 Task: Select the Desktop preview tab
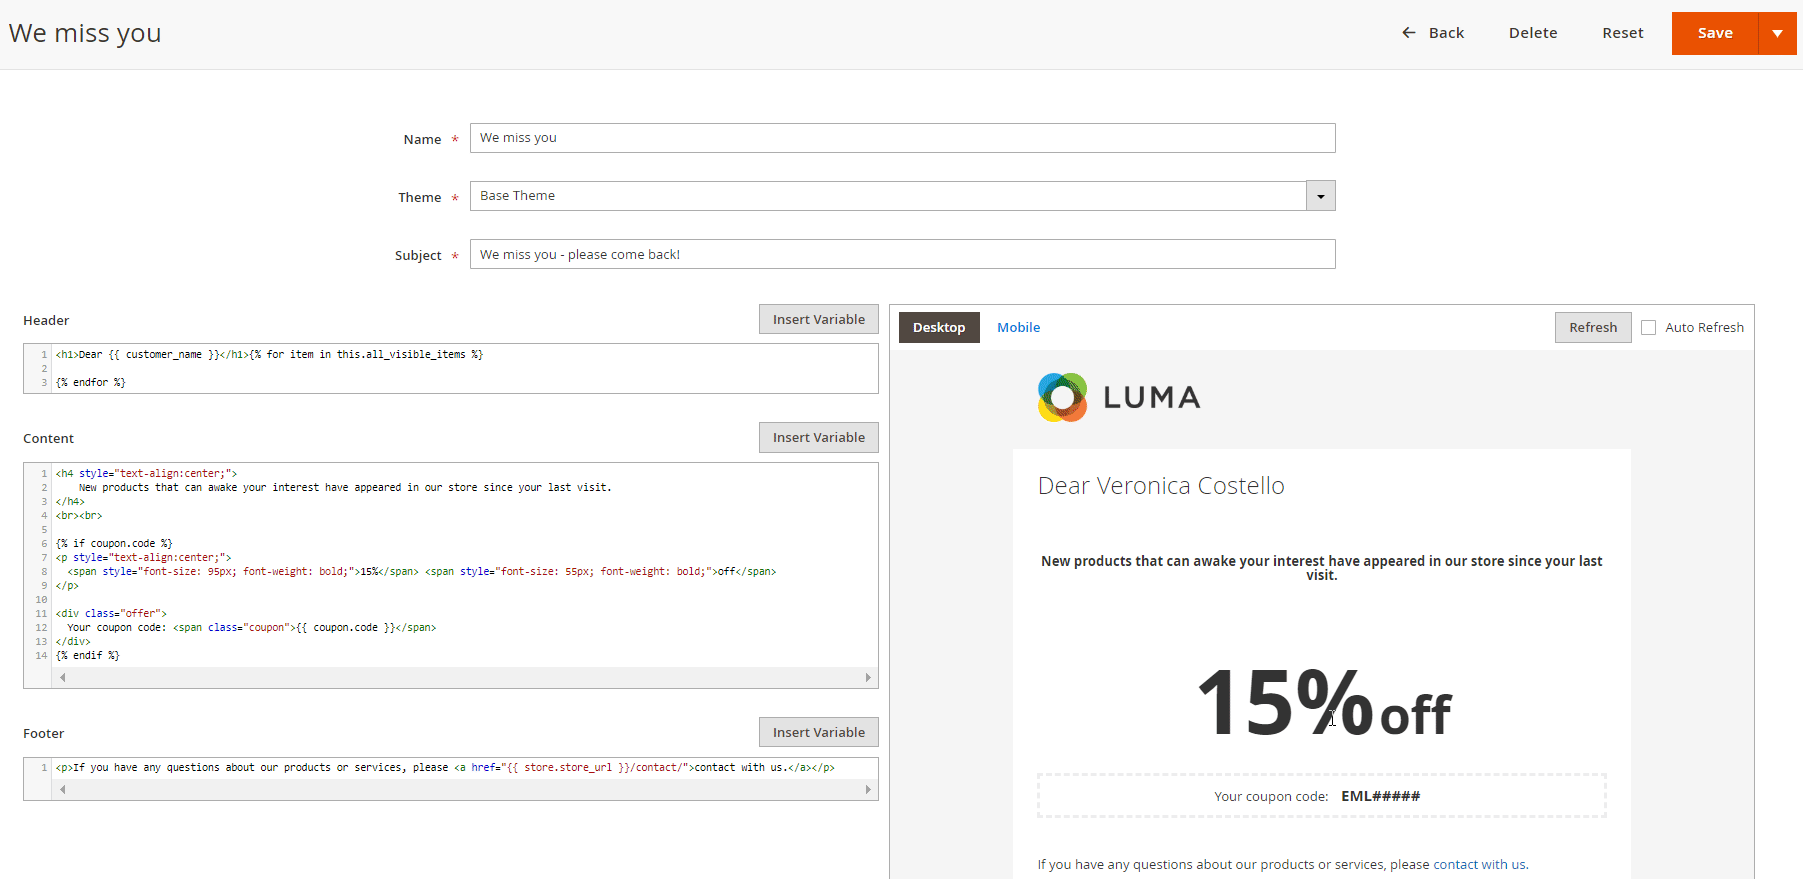[x=938, y=327]
